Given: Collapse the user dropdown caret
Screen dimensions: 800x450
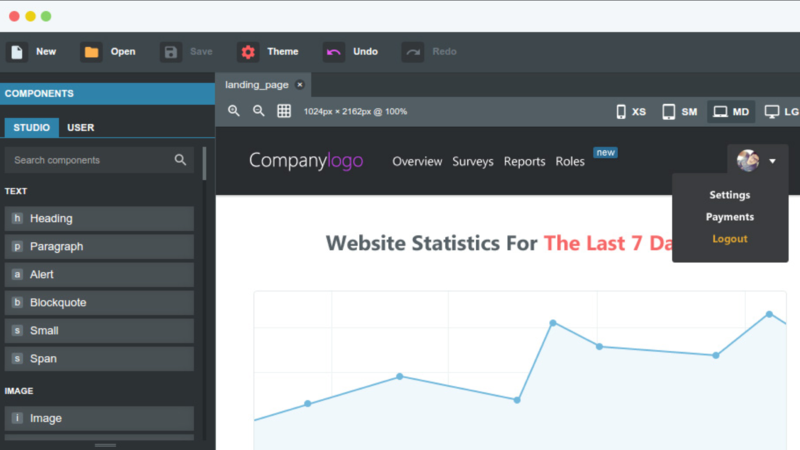Looking at the screenshot, I should click(x=772, y=161).
